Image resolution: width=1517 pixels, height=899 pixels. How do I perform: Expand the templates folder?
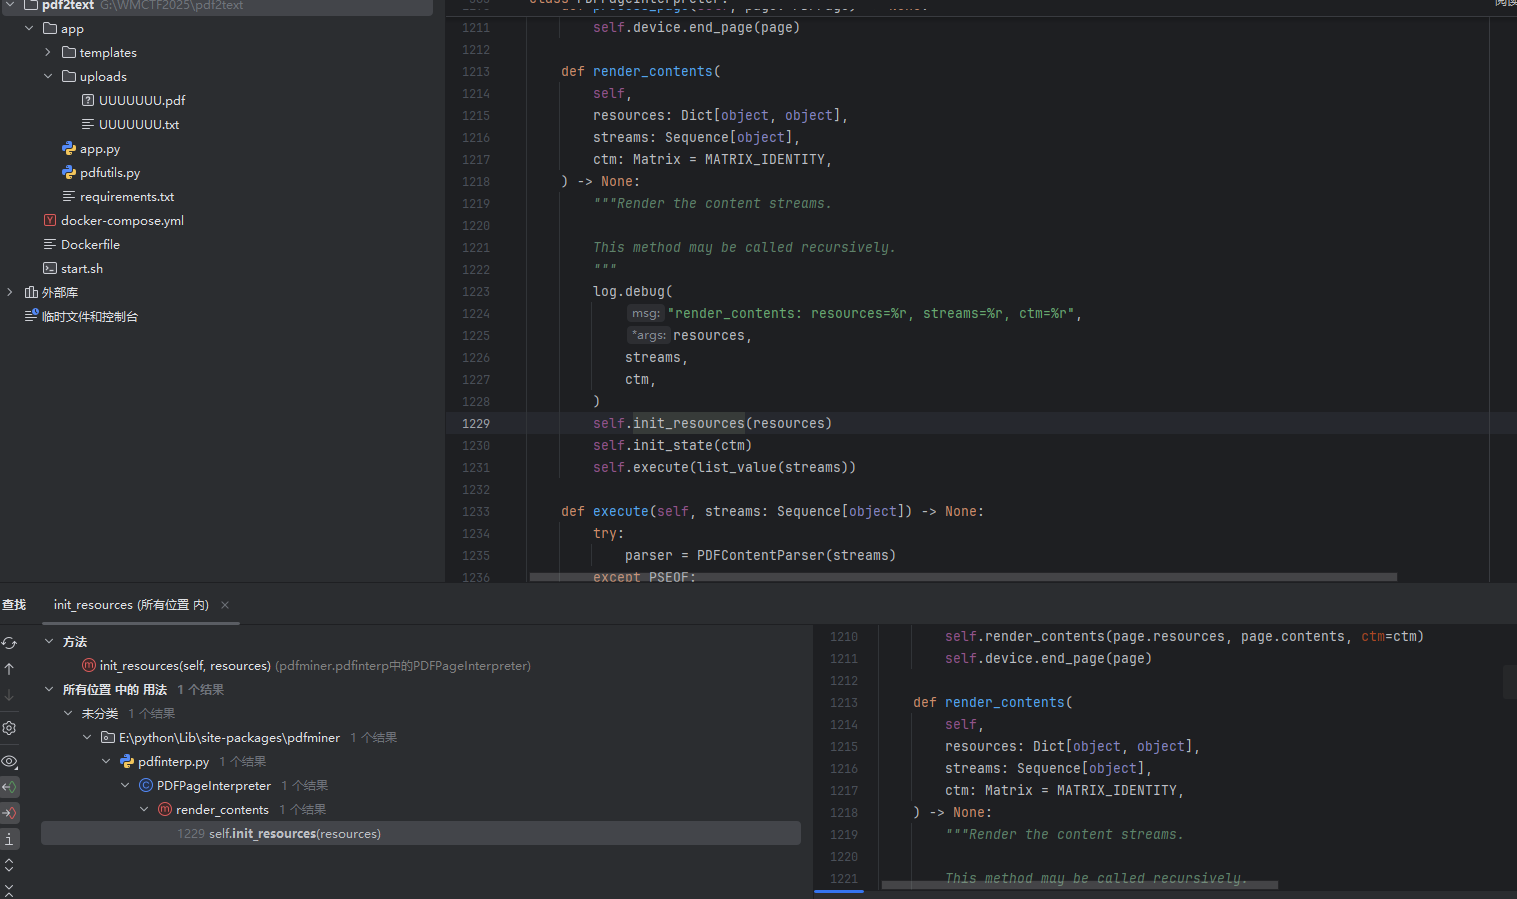tap(48, 52)
